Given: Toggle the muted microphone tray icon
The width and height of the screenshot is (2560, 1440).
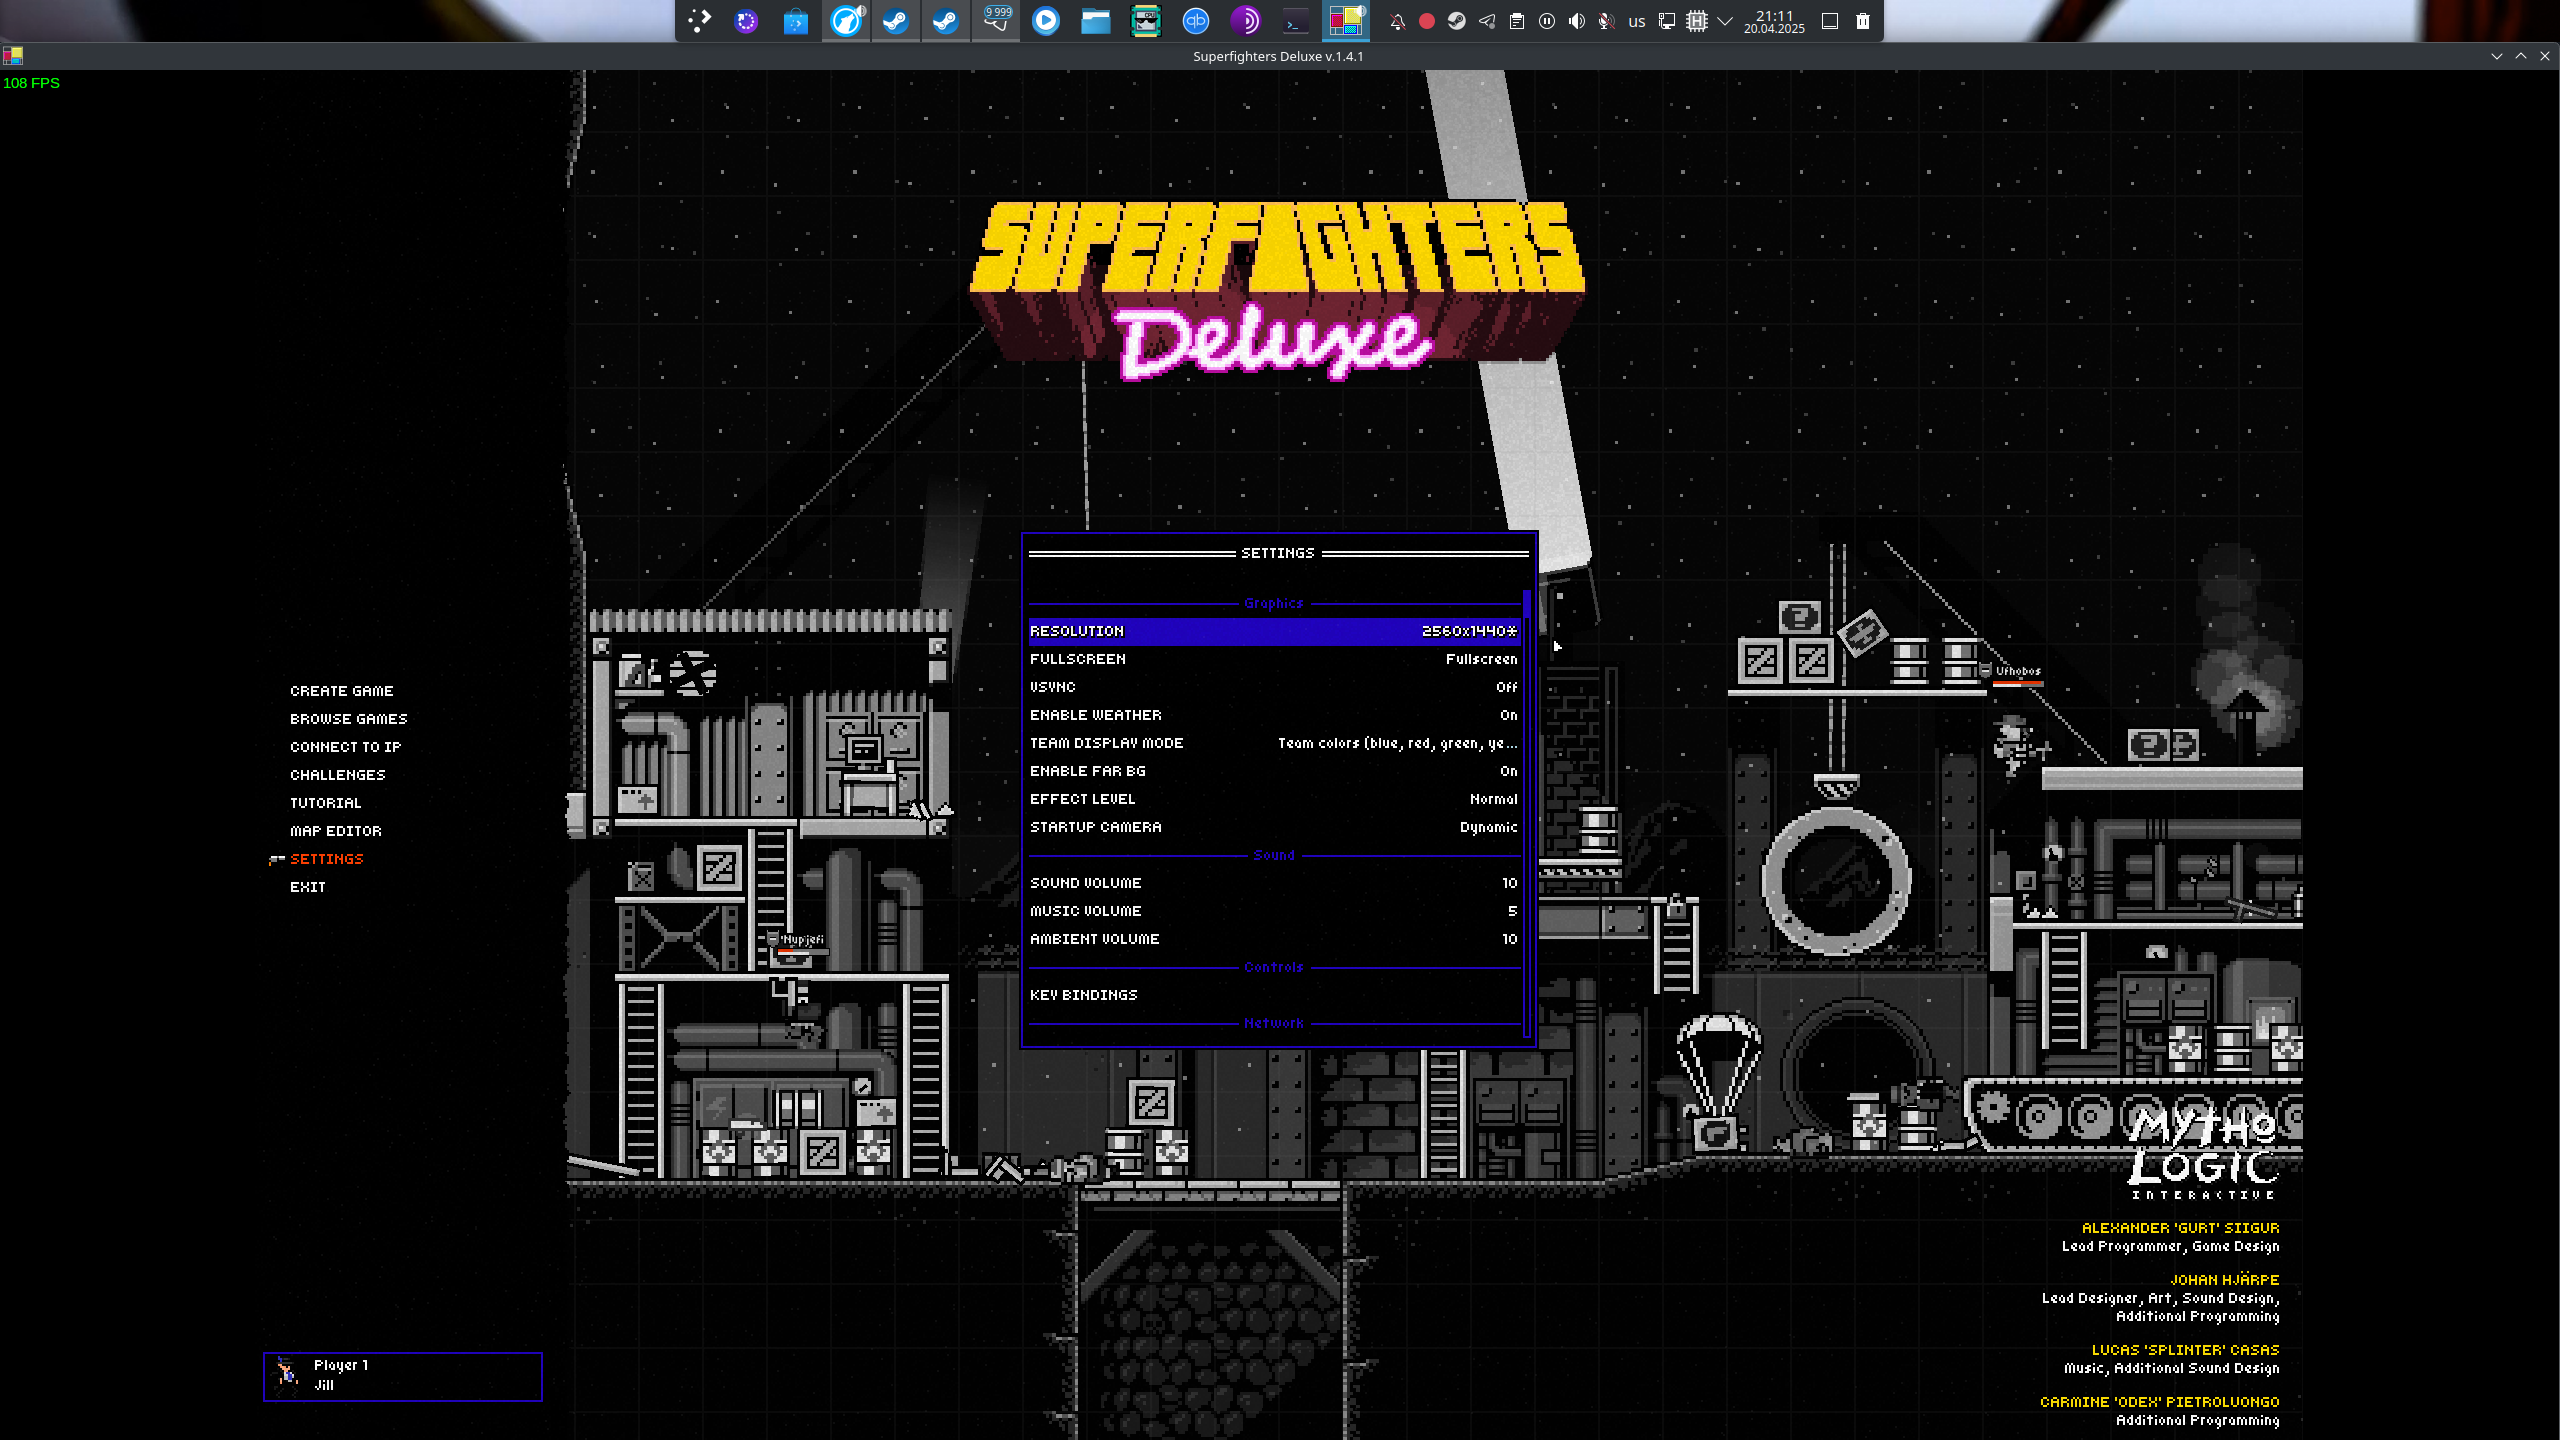Looking at the screenshot, I should tap(1606, 21).
